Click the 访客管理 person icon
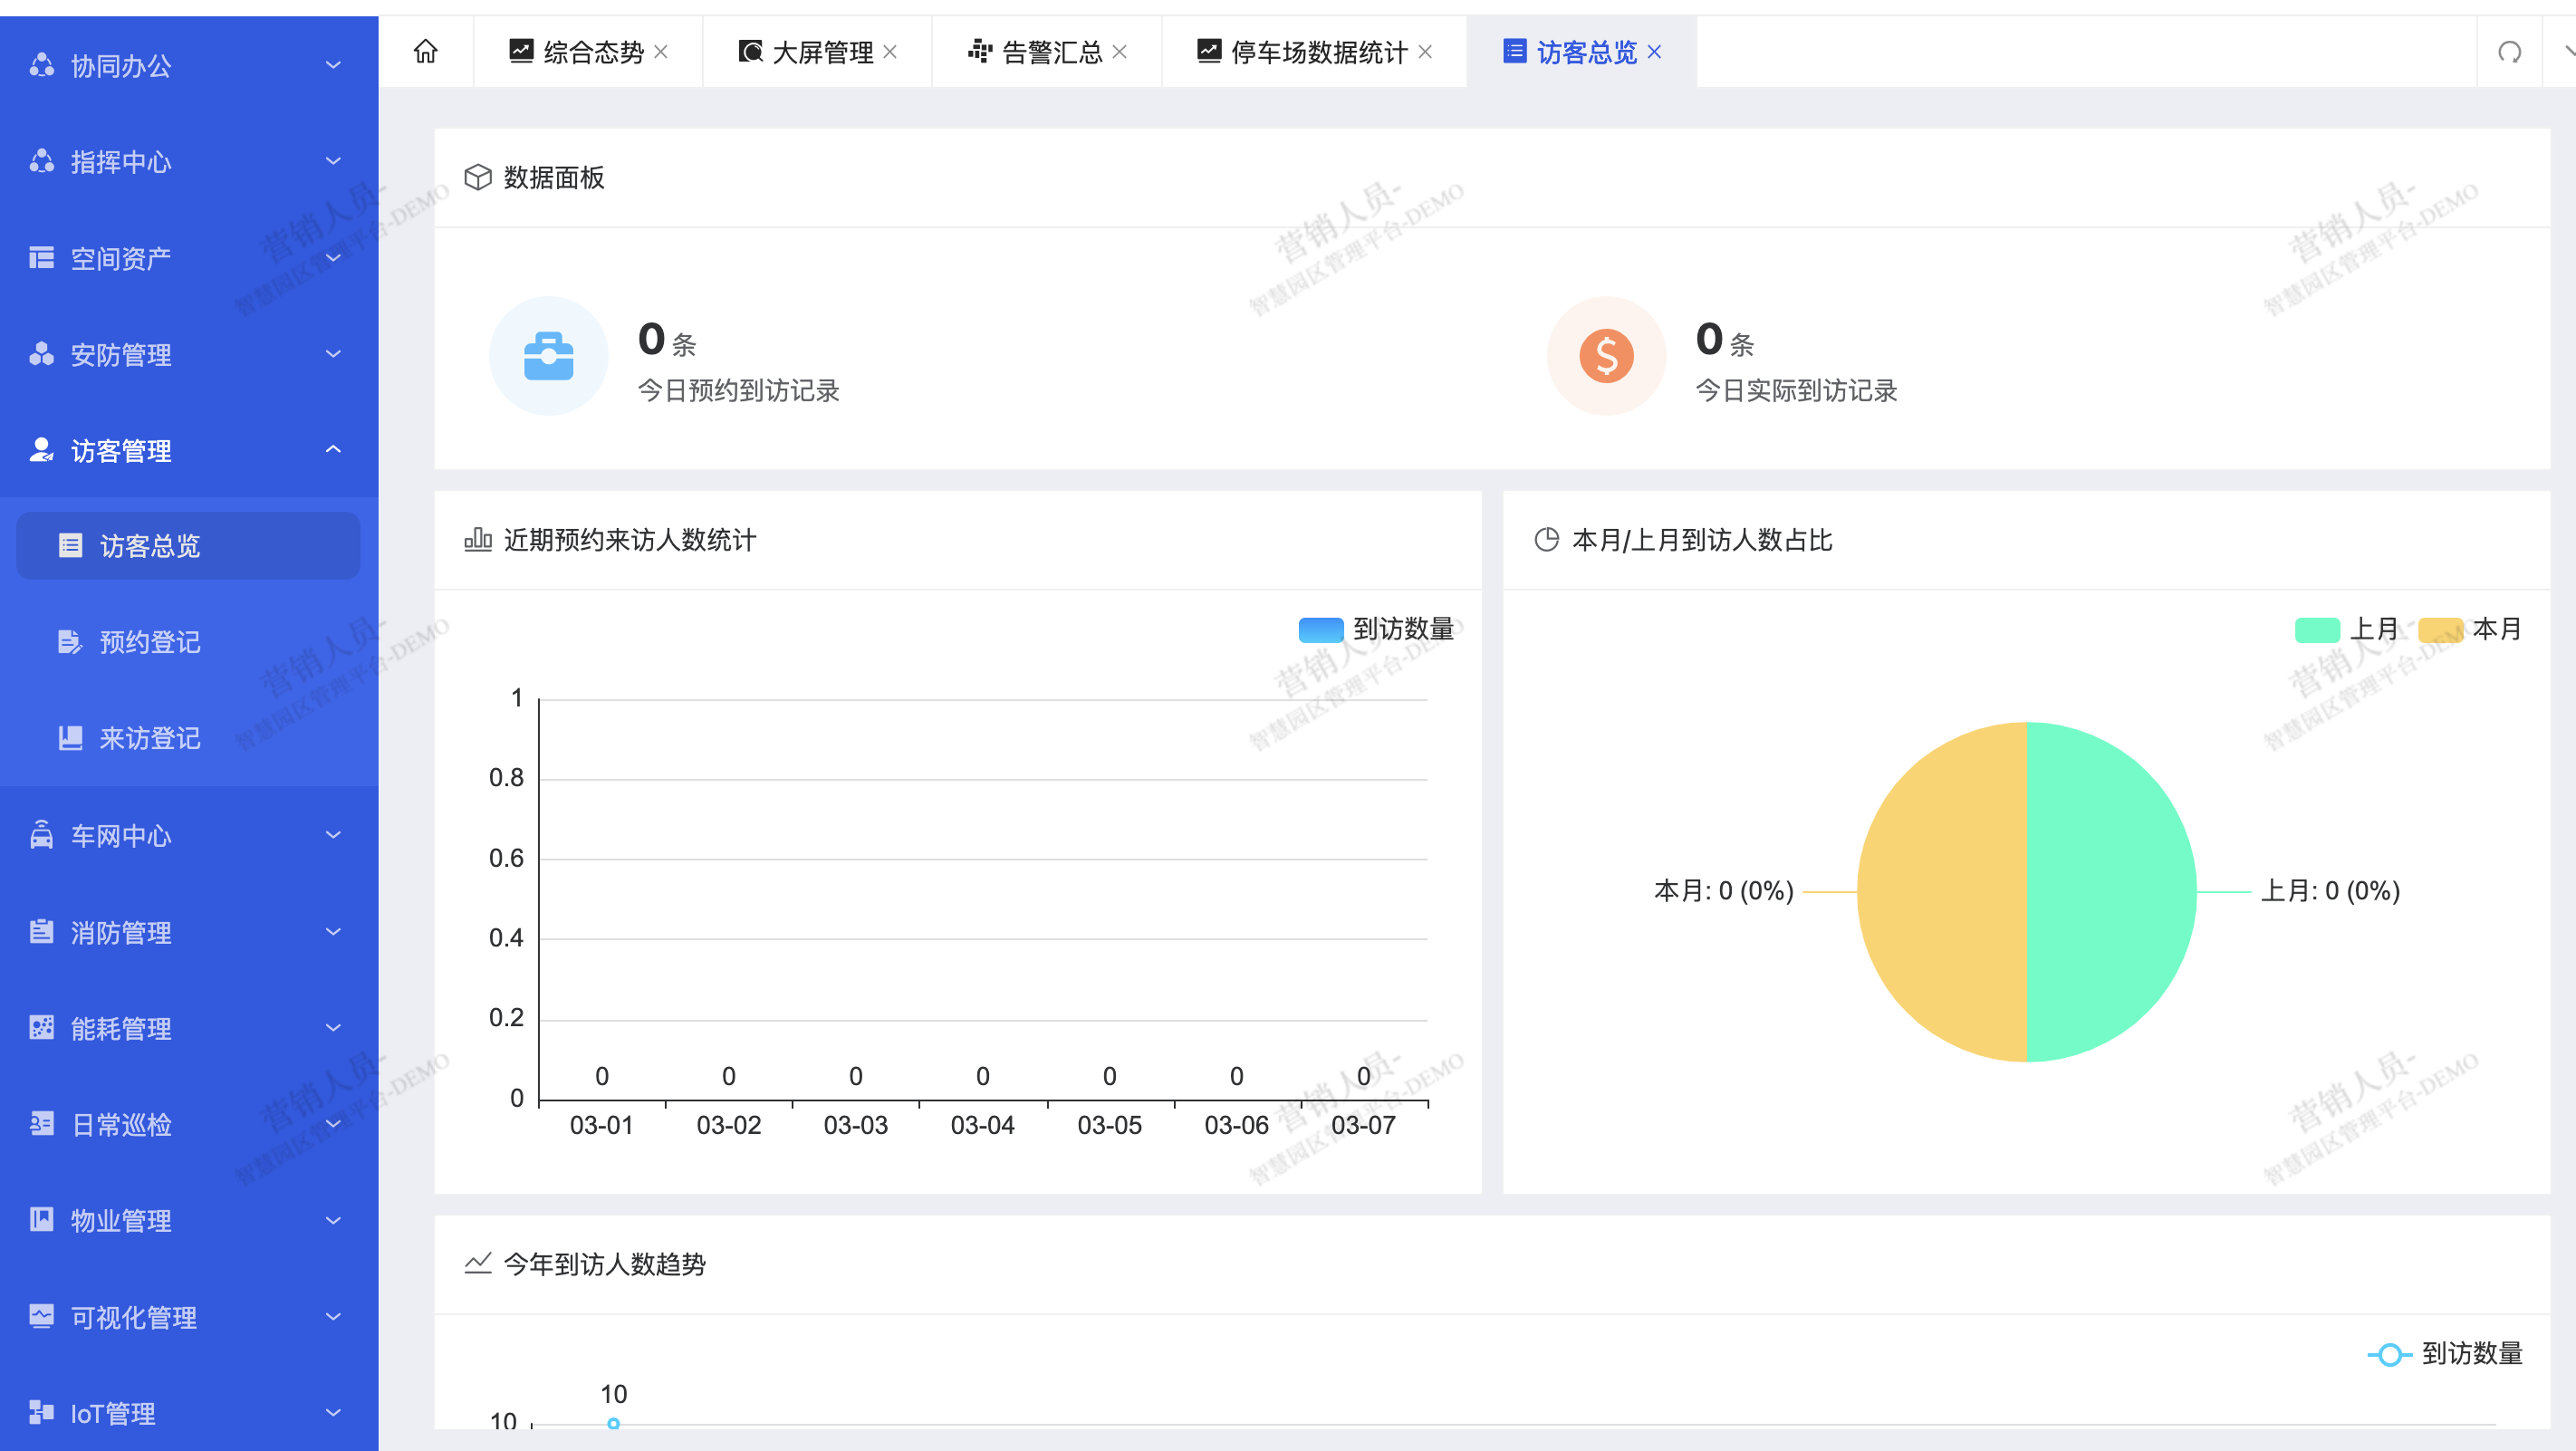This screenshot has width=2576, height=1451. point(41,450)
